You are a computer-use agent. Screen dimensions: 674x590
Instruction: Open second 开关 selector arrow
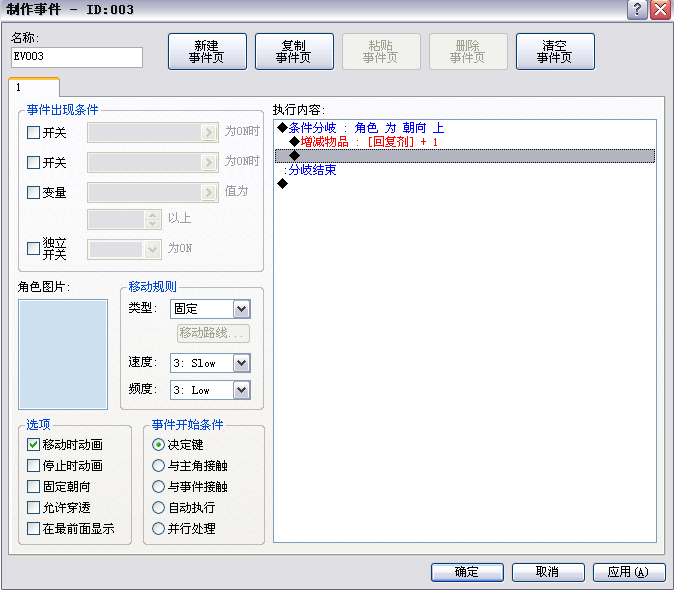(209, 162)
